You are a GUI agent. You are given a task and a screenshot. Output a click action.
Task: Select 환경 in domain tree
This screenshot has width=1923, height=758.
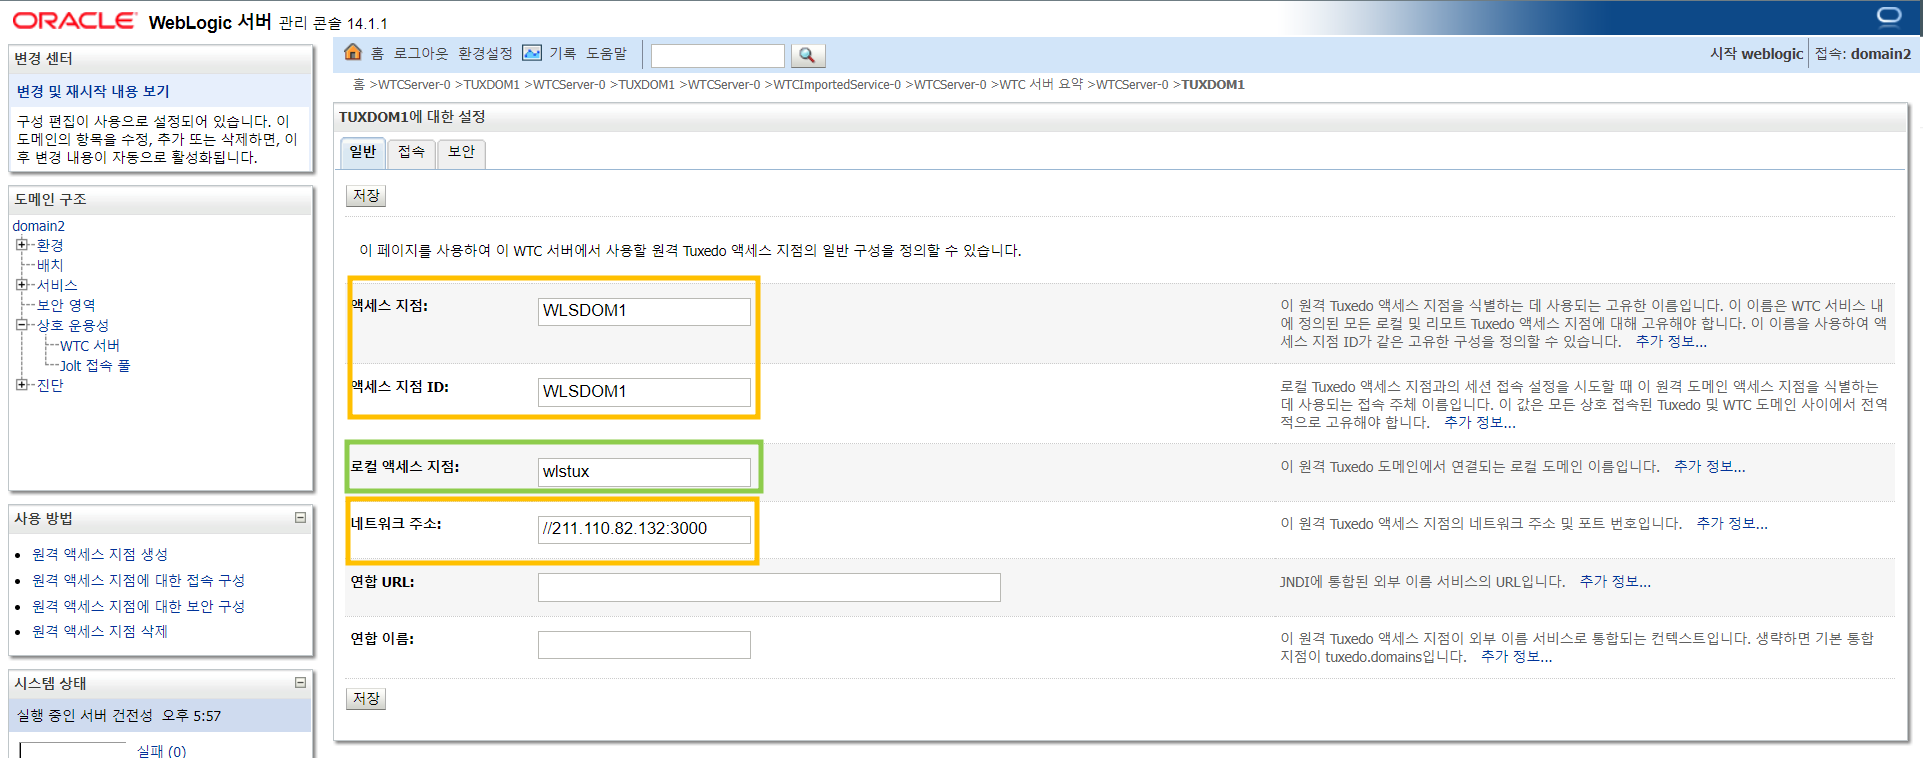pos(50,245)
